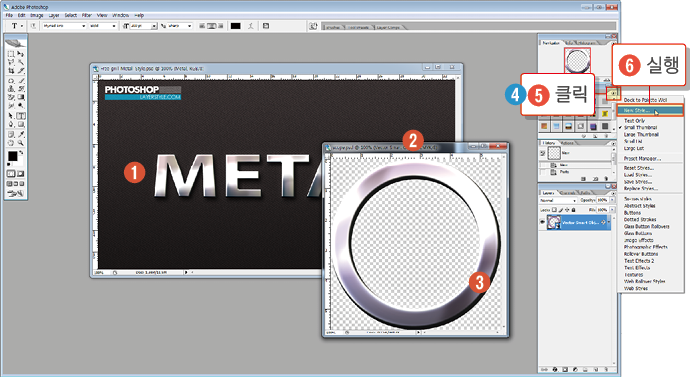This screenshot has height=377, width=690.
Task: Choose Small Thumbnail view option
Action: click(640, 128)
